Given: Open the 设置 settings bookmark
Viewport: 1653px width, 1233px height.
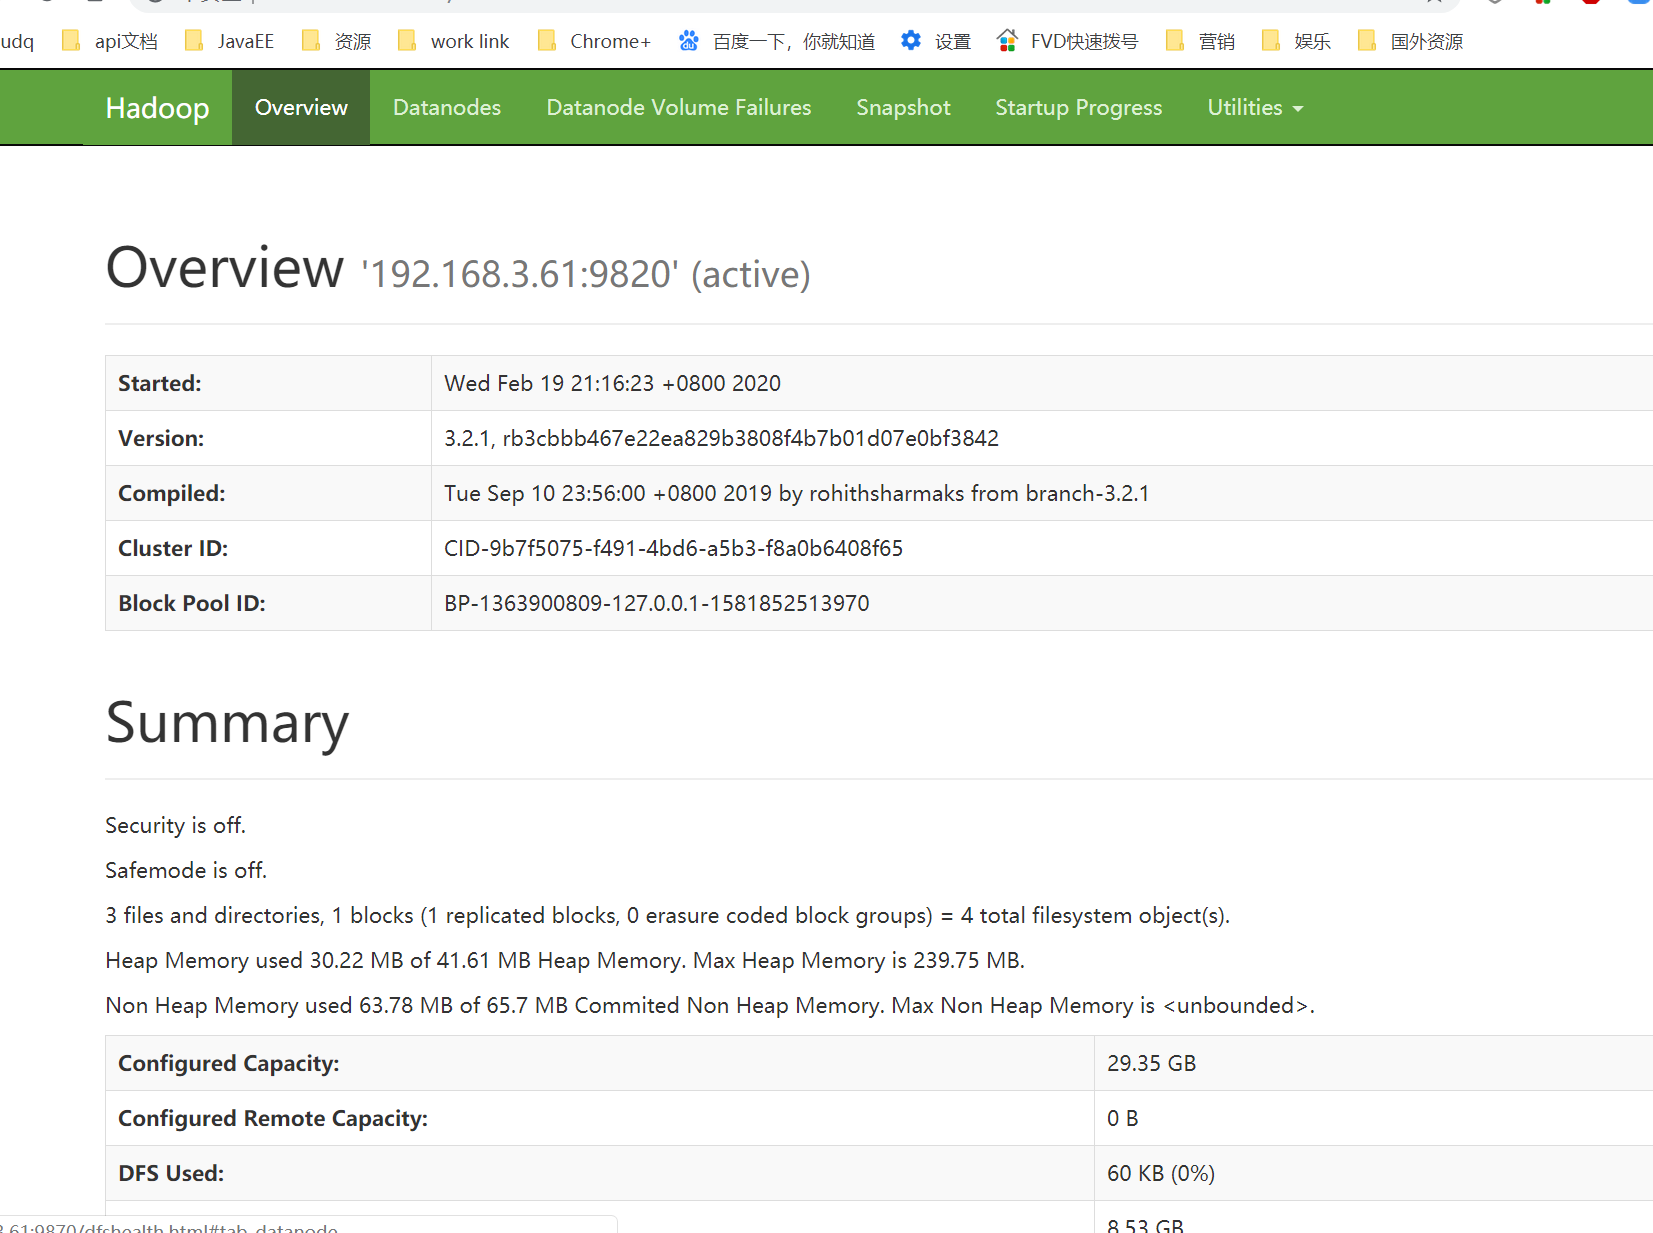Looking at the screenshot, I should 935,41.
